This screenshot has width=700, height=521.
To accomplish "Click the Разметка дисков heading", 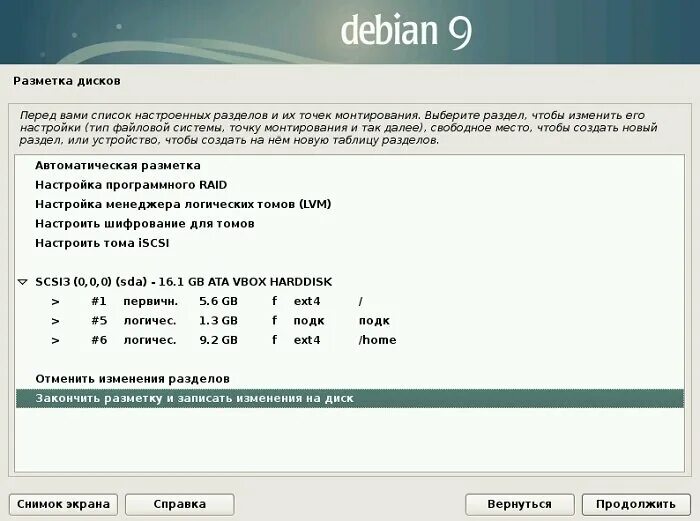I will 67,81.
